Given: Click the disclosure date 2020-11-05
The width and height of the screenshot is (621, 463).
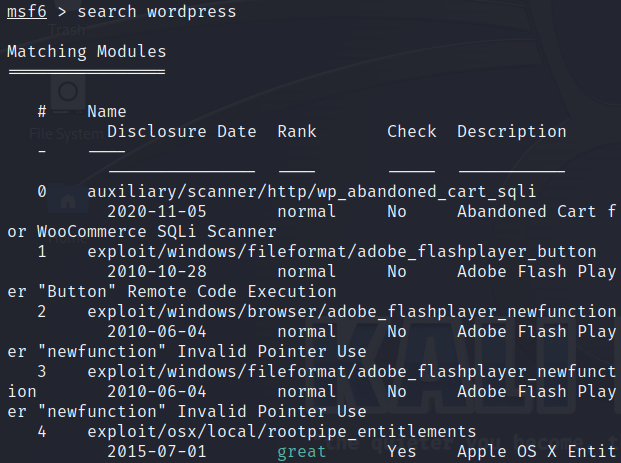Looking at the screenshot, I should coord(157,211).
